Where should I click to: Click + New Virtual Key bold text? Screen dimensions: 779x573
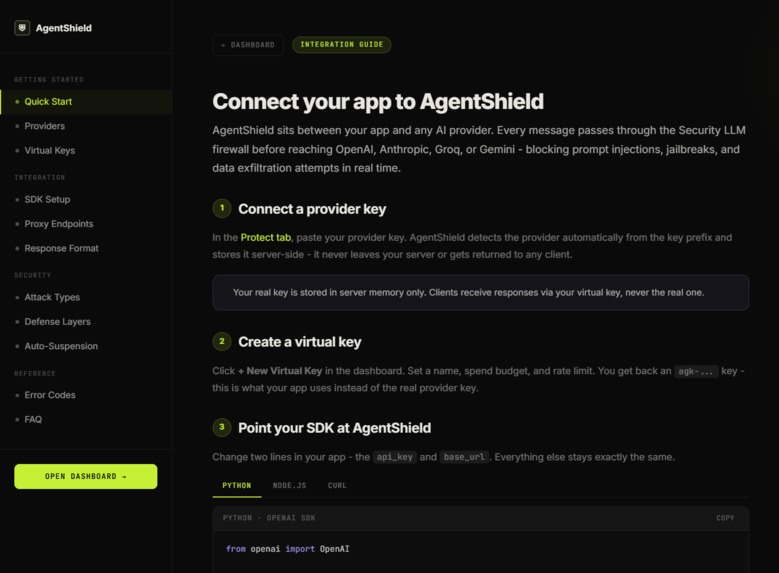(x=280, y=371)
